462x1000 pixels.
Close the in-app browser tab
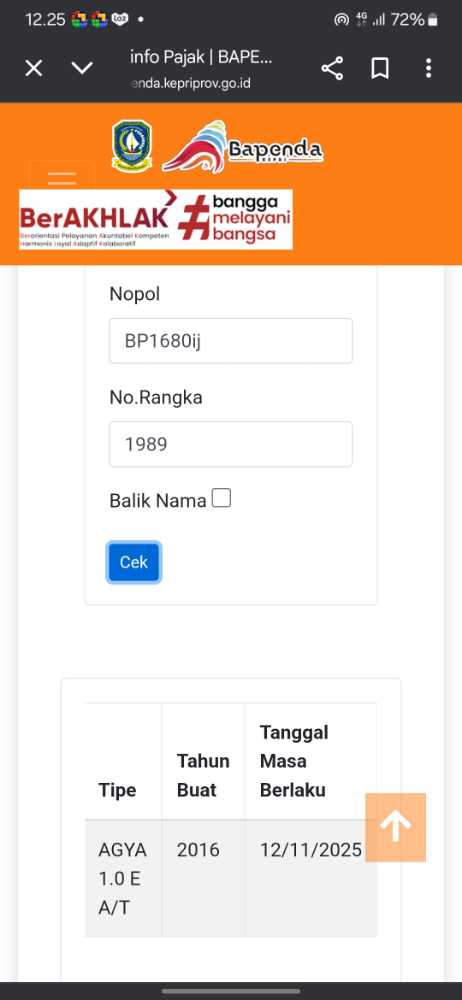[34, 68]
